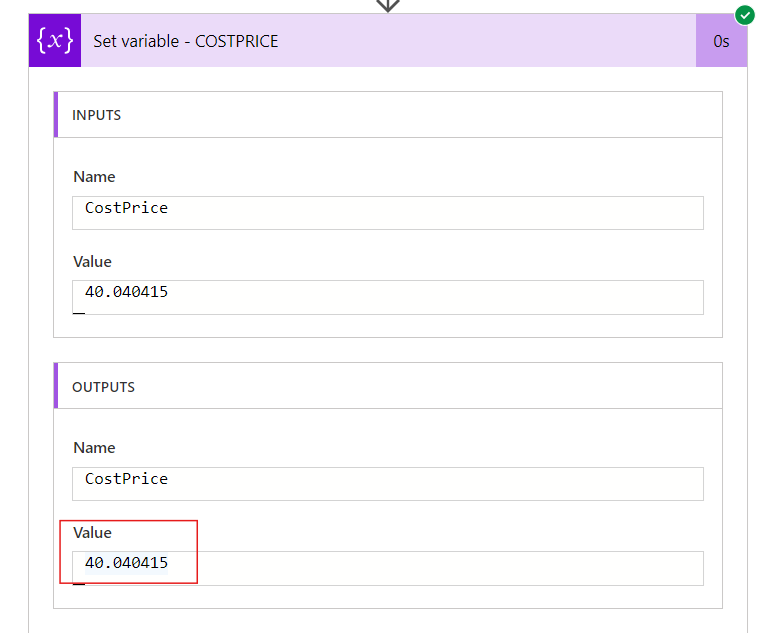Select the outputs Name field containing CostPrice
This screenshot has height=633, width=771.
(388, 484)
